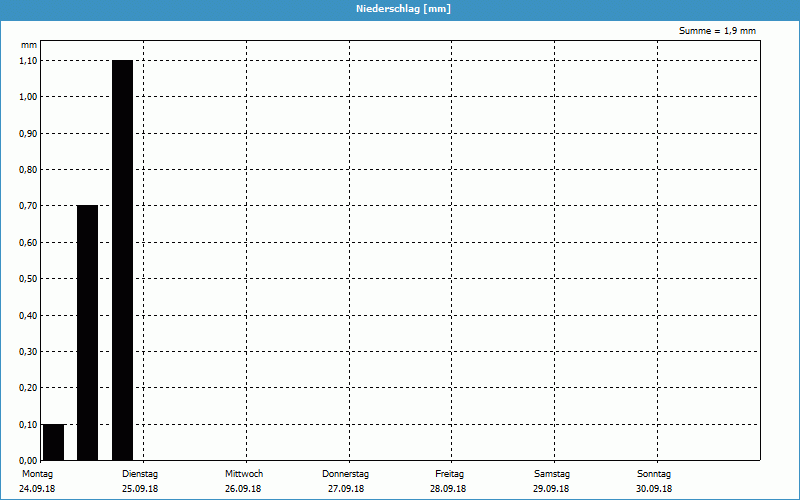Viewport: 800px width, 500px height.
Task: Click the Sonntag axis label
Action: tap(654, 474)
